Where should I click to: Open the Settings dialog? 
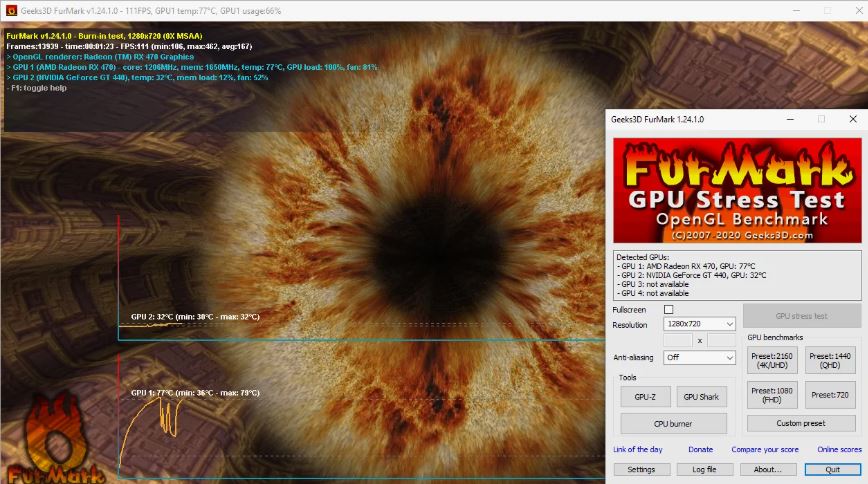pos(641,469)
